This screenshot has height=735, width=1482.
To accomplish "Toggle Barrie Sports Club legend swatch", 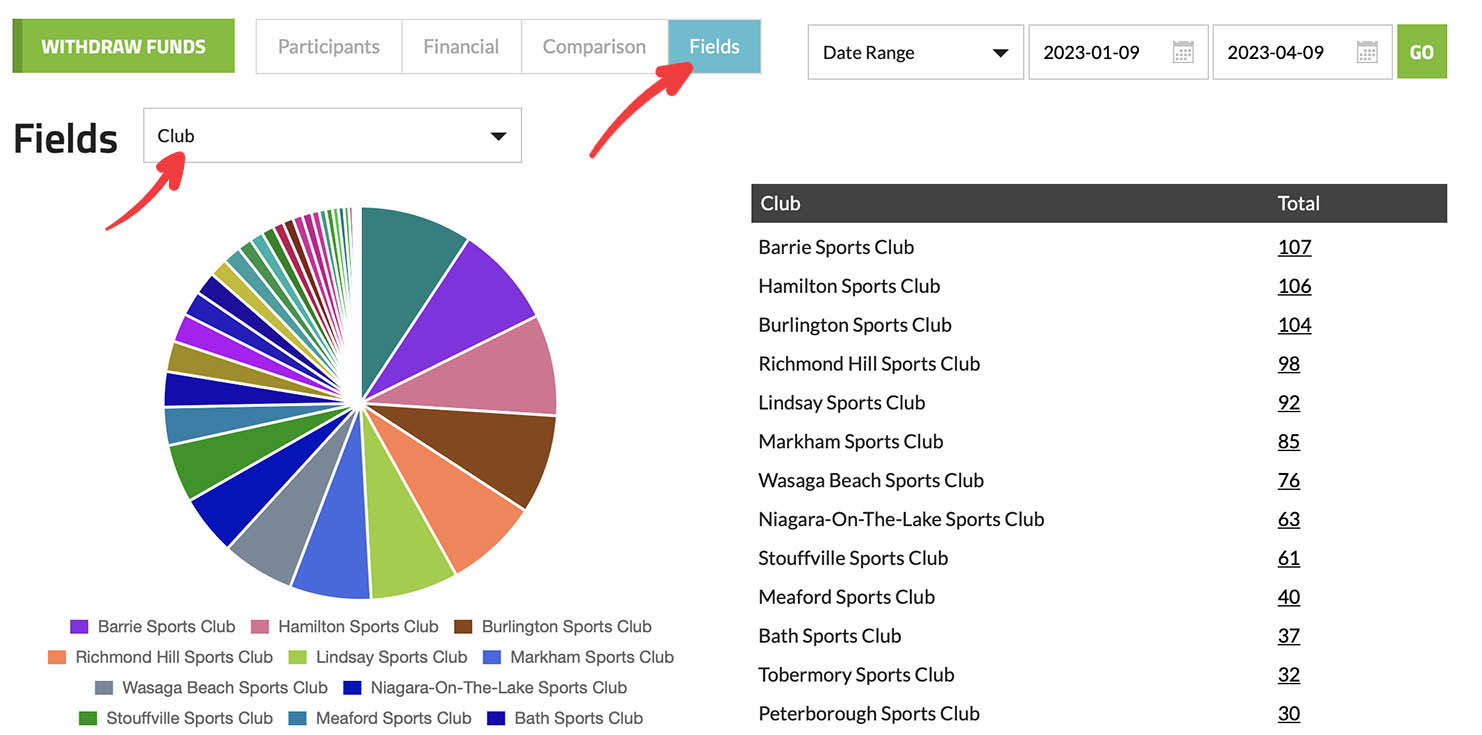I will pos(79,627).
